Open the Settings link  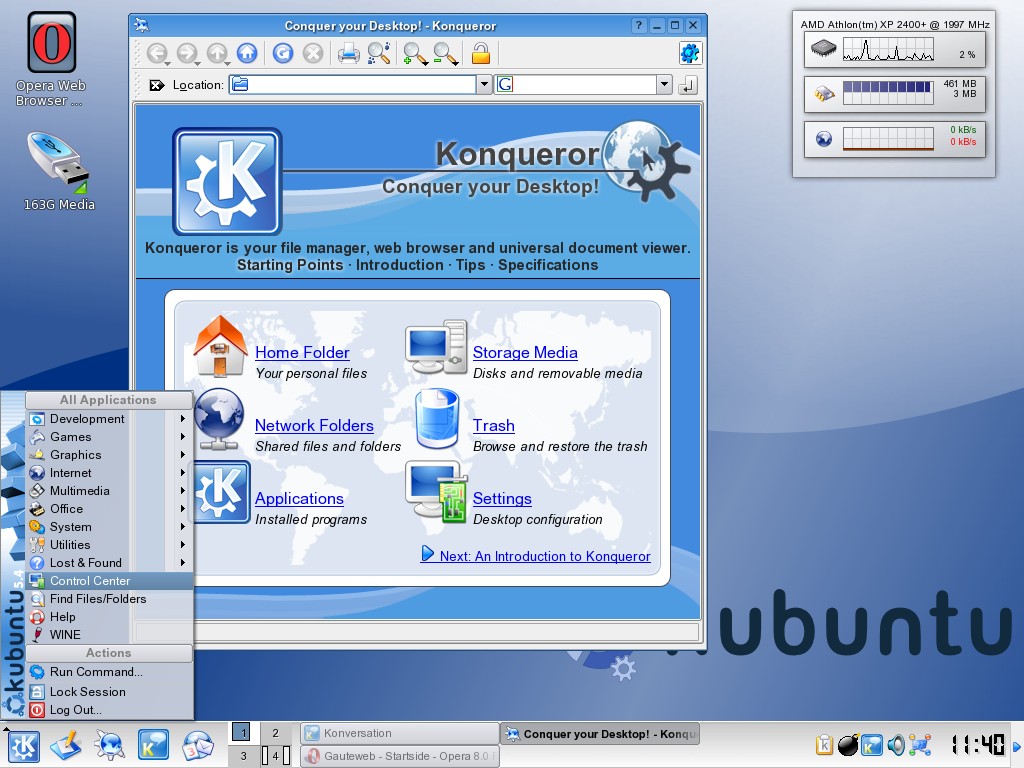pyautogui.click(x=502, y=499)
